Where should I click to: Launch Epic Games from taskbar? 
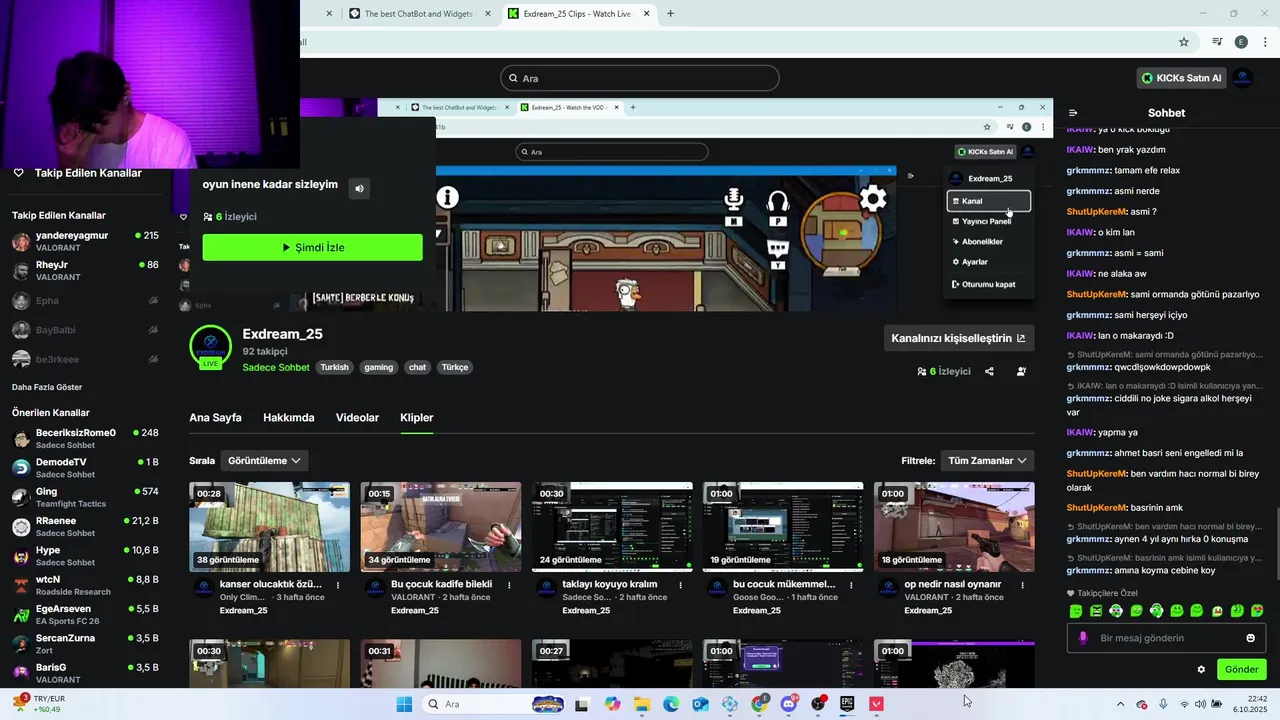pos(847,704)
